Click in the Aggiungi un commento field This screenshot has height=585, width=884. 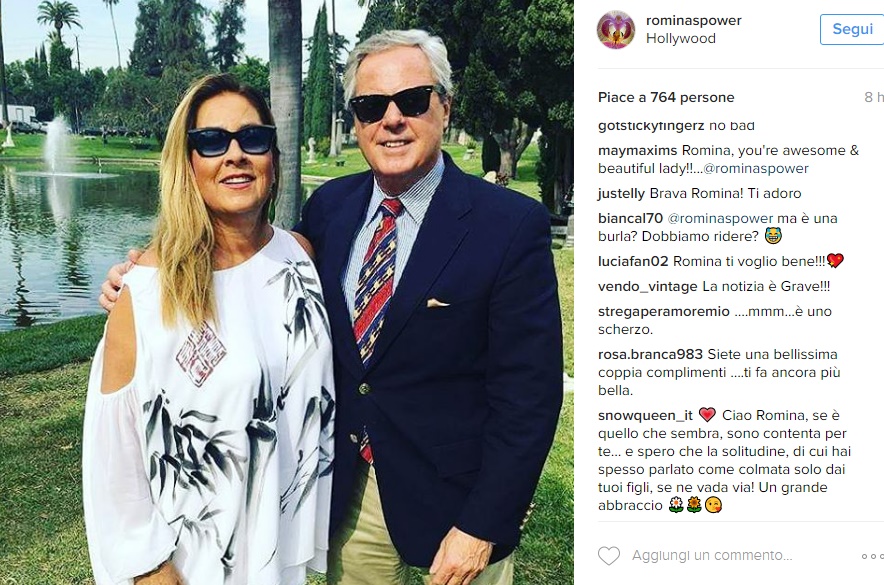coord(712,556)
